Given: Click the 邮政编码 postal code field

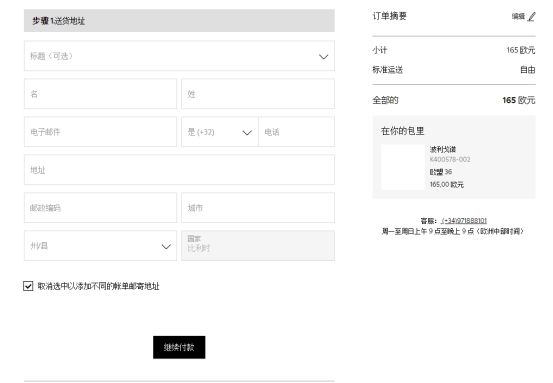Looking at the screenshot, I should [100, 208].
